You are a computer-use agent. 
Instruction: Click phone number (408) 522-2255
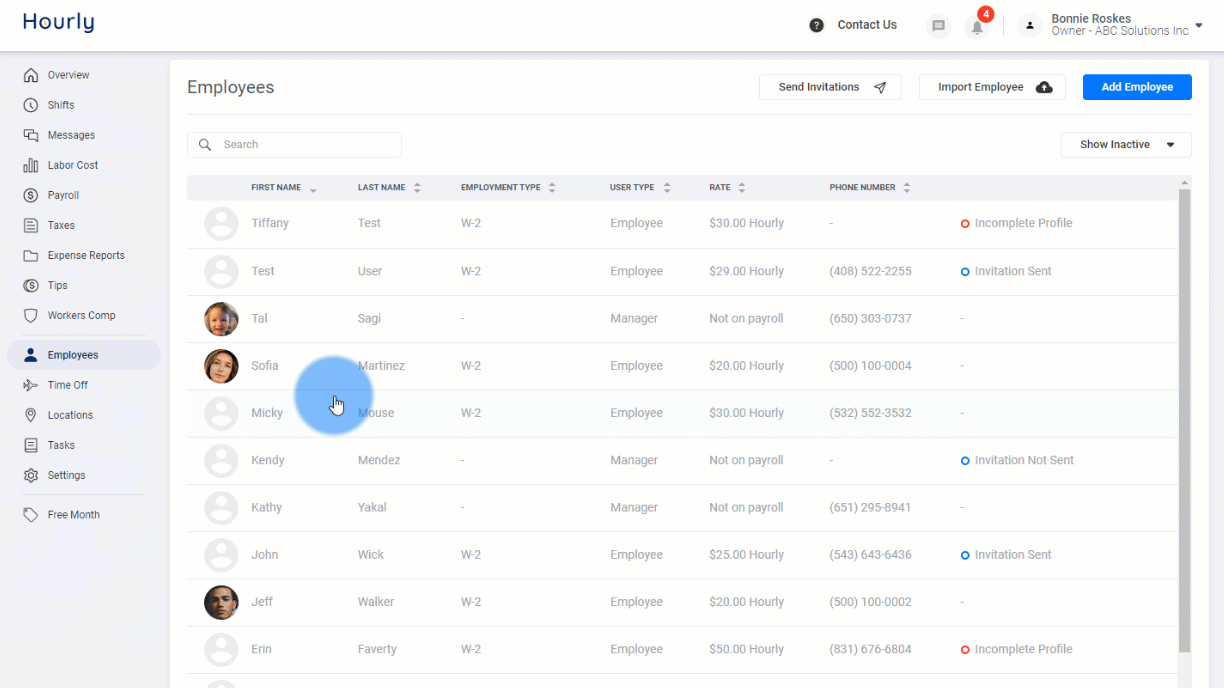870,271
